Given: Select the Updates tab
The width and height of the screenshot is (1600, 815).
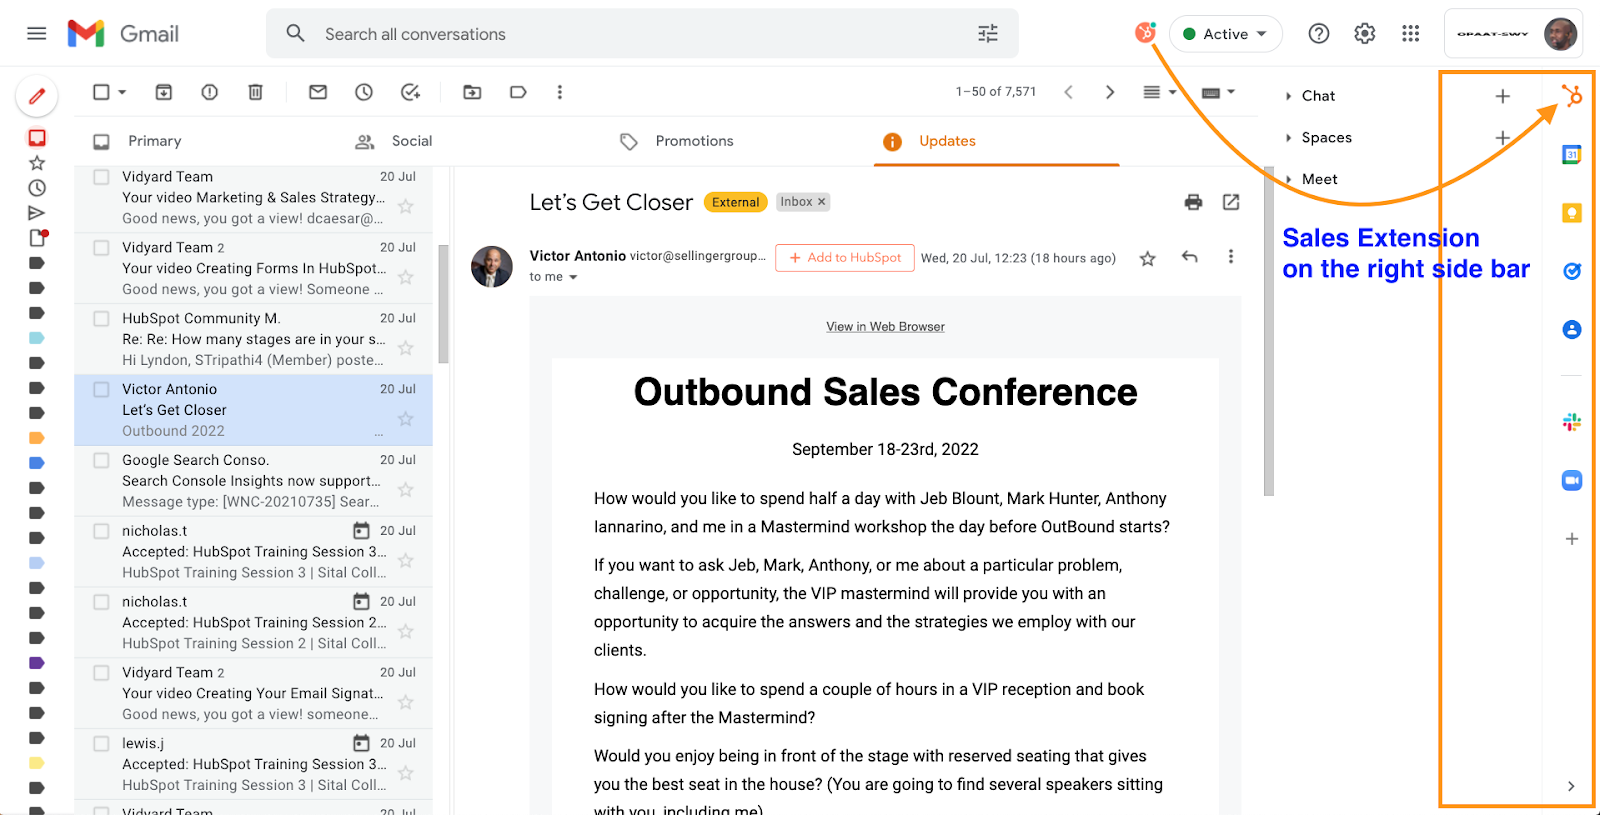Looking at the screenshot, I should click(947, 142).
